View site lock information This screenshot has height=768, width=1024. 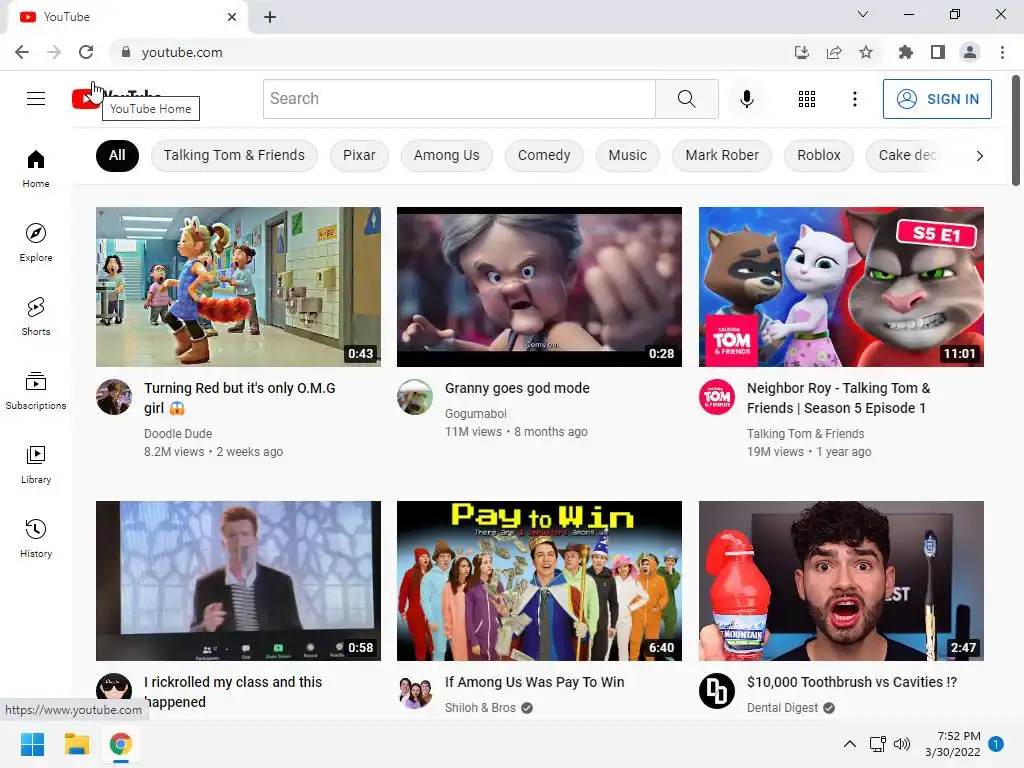126,52
